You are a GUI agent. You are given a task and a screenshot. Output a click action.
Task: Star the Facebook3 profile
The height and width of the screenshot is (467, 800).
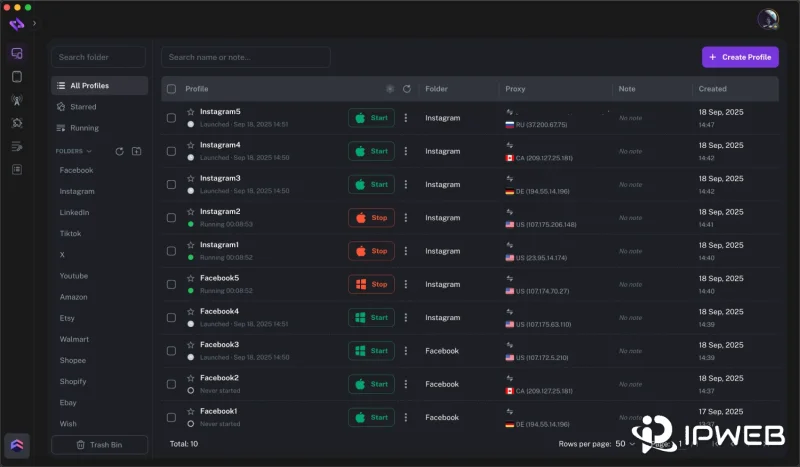tap(190, 345)
